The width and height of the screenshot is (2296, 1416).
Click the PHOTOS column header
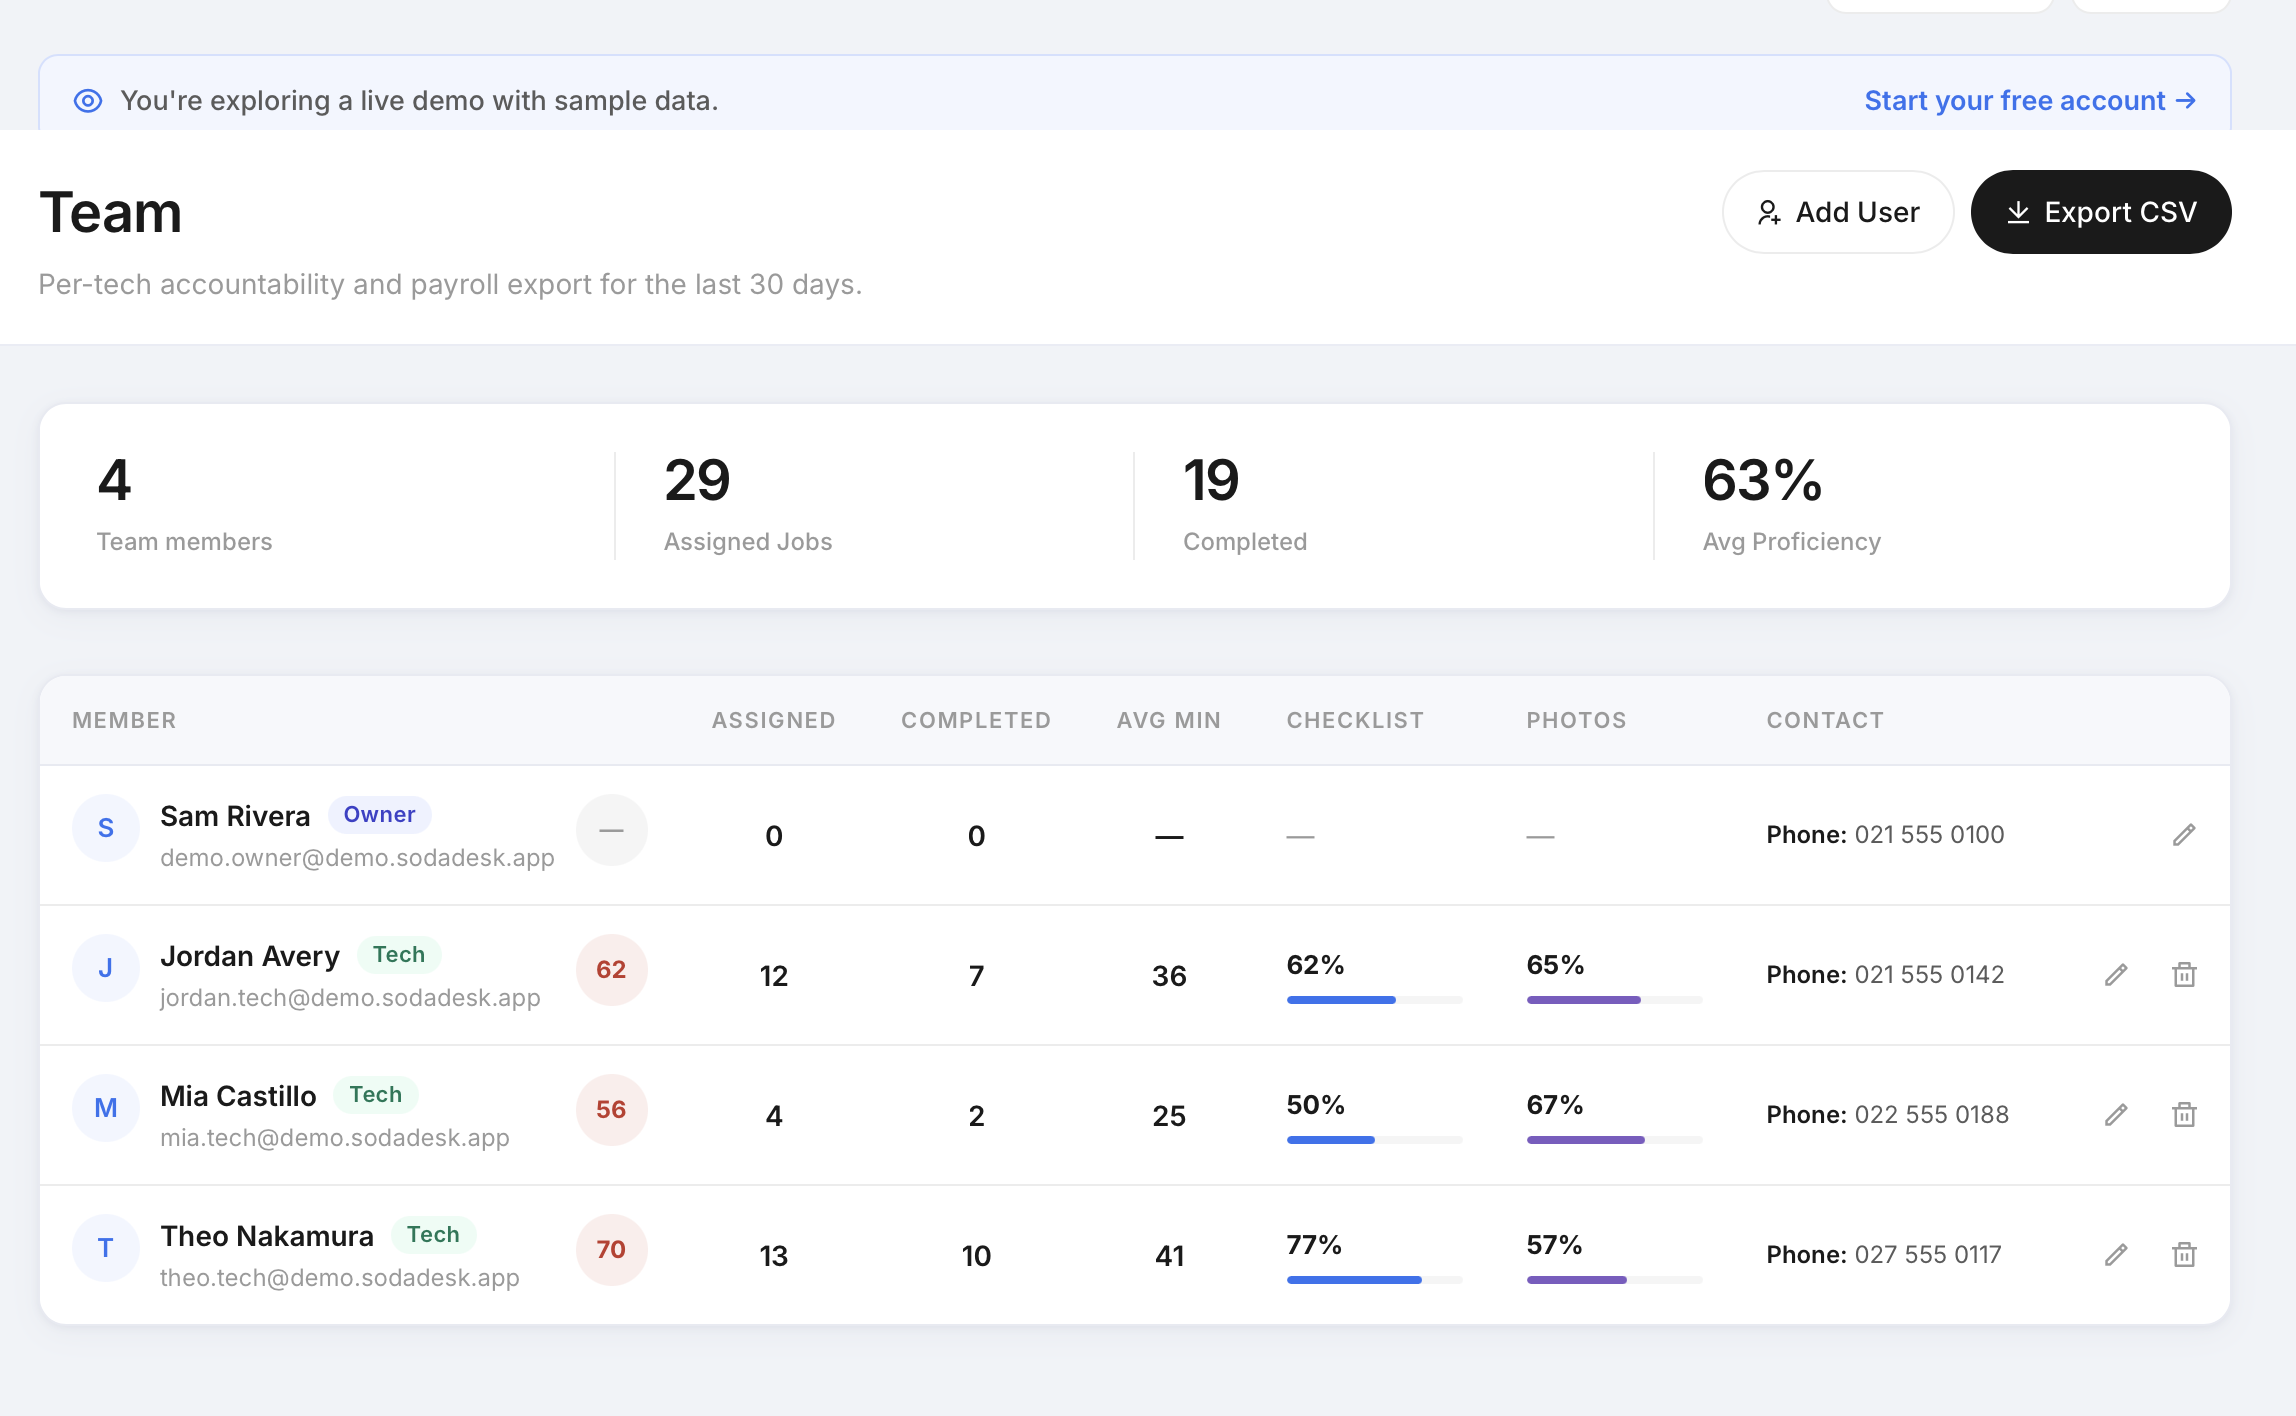[x=1576, y=720]
